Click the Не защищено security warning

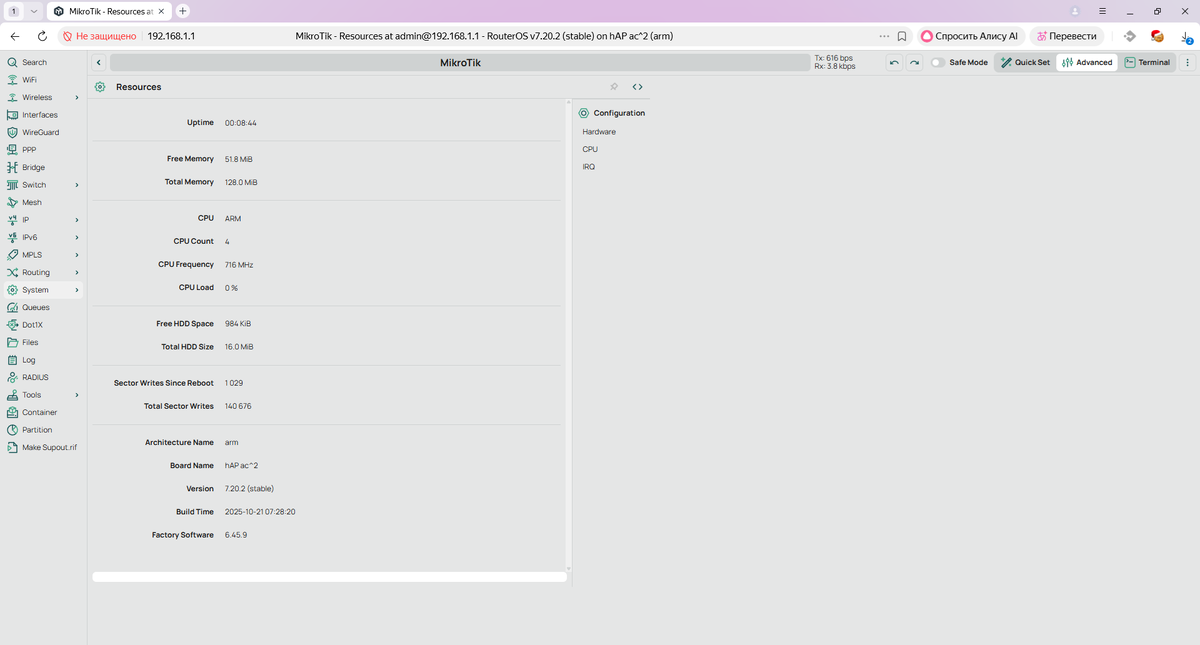[x=98, y=36]
